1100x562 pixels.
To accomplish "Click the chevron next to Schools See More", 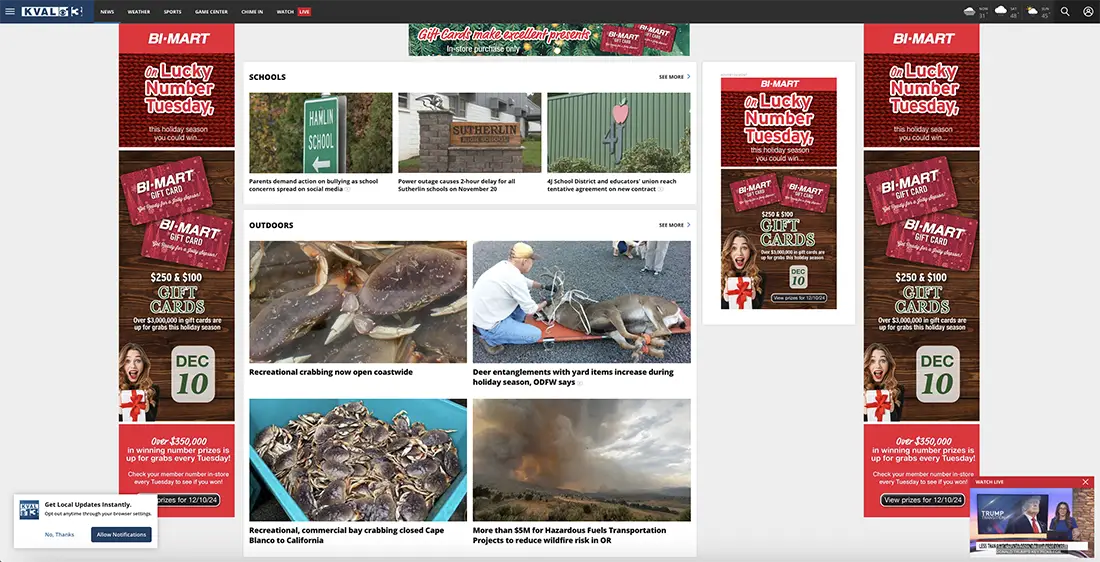I will pyautogui.click(x=688, y=76).
